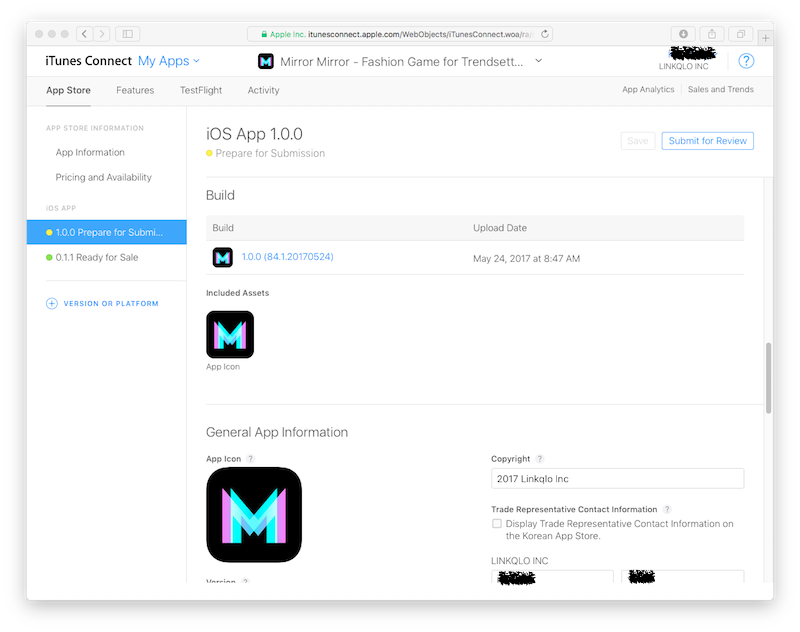800x632 pixels.
Task: Open the Included Assets App Icon thumbnail
Action: pos(230,335)
